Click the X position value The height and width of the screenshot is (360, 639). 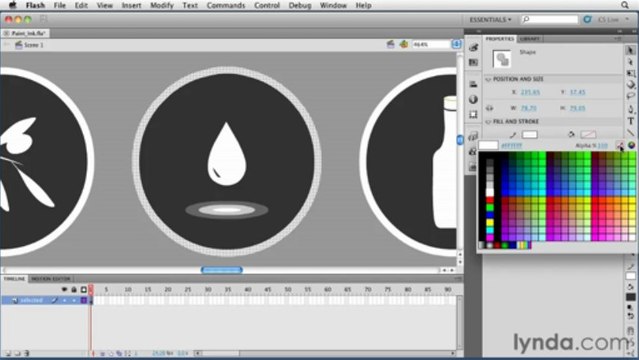pyautogui.click(x=530, y=92)
